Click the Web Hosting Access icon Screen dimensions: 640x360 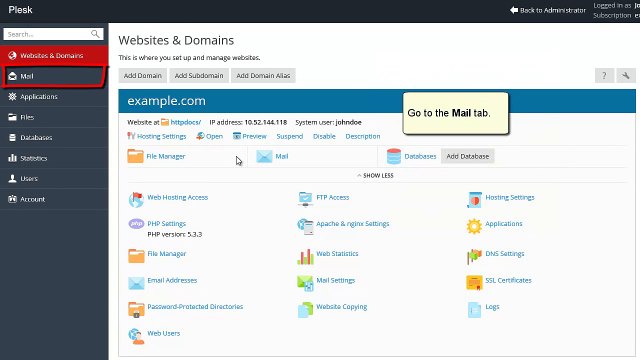click(x=136, y=200)
